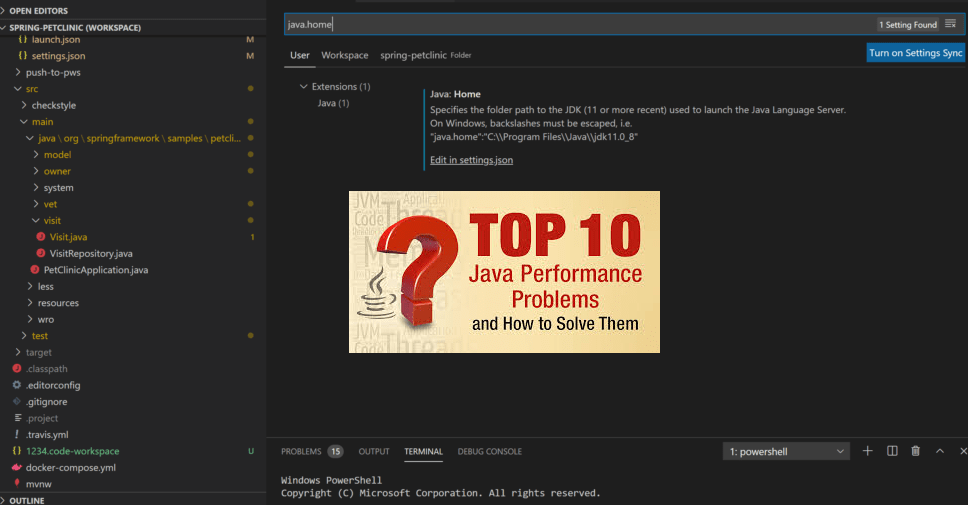The image size is (968, 505).
Task: Click the Top 10 Java Performance Problems image
Action: pyautogui.click(x=504, y=272)
